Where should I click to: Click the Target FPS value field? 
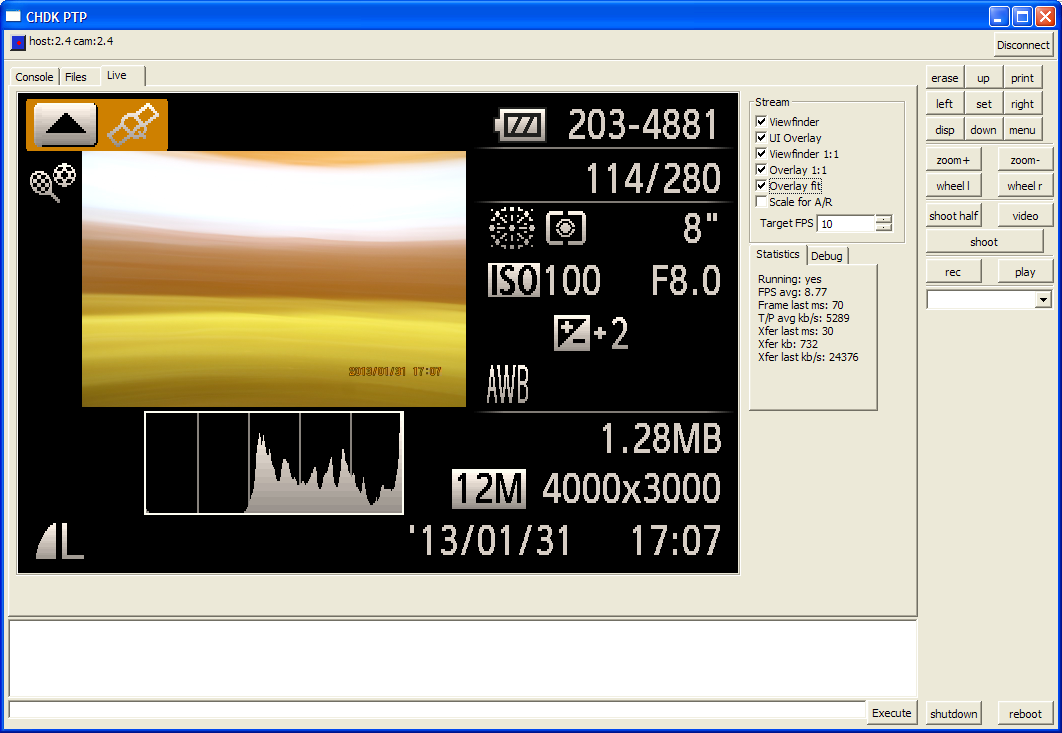click(x=847, y=224)
